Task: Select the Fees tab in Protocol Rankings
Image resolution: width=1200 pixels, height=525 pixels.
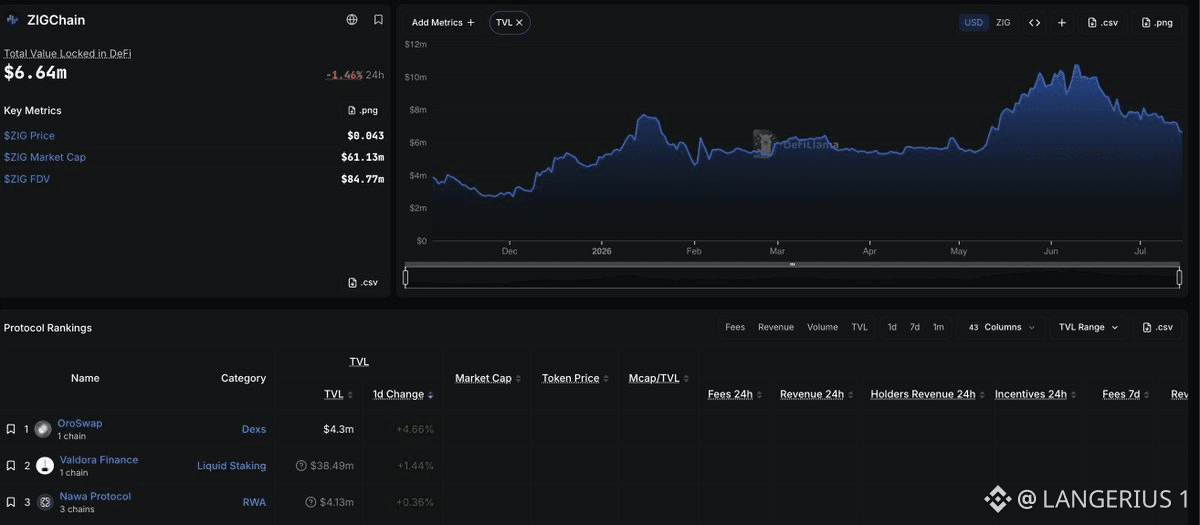Action: [x=735, y=327]
